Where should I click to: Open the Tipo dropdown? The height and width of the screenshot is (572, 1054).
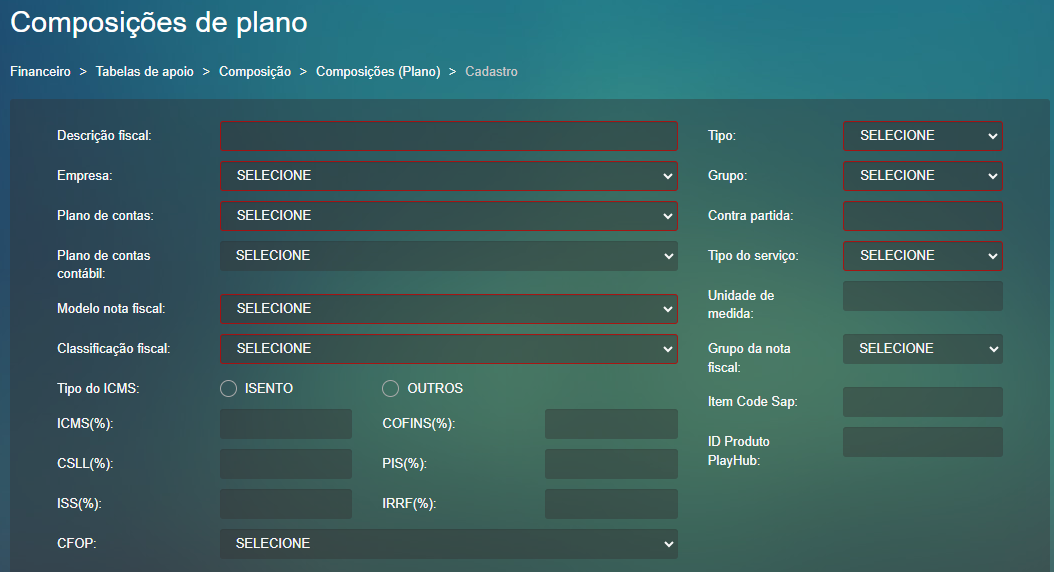(922, 136)
